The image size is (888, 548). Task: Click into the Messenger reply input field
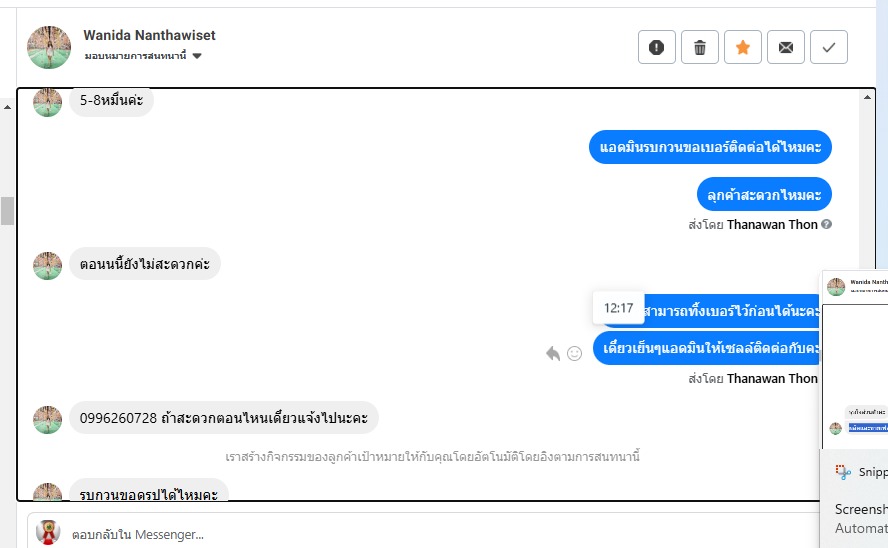click(x=425, y=534)
